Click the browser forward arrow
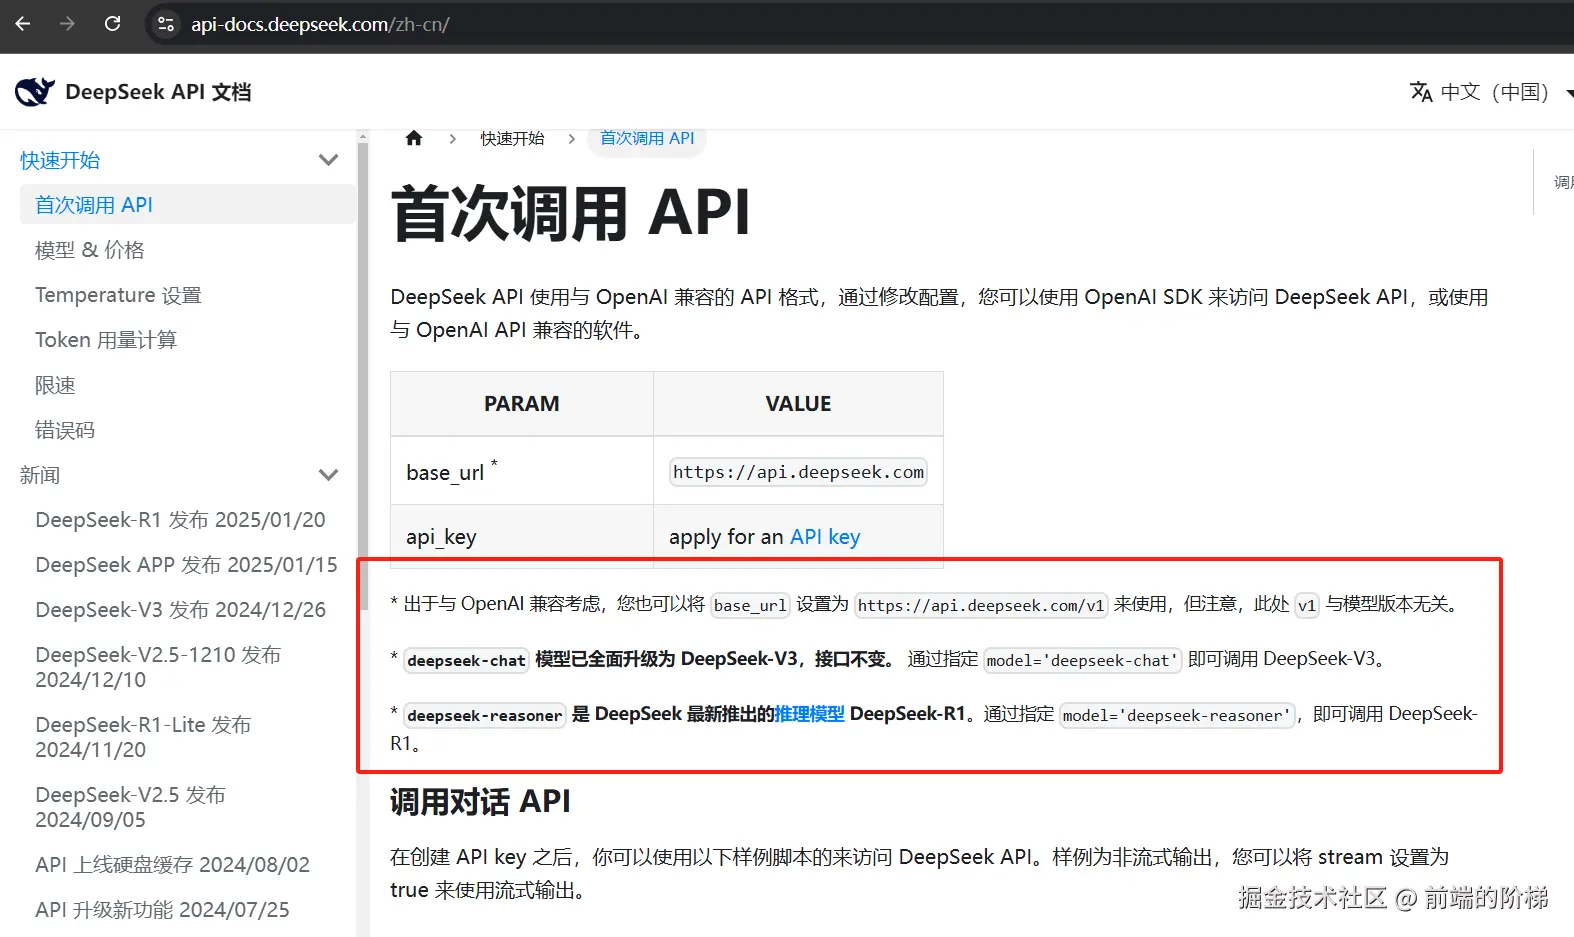1574x937 pixels. (x=67, y=23)
